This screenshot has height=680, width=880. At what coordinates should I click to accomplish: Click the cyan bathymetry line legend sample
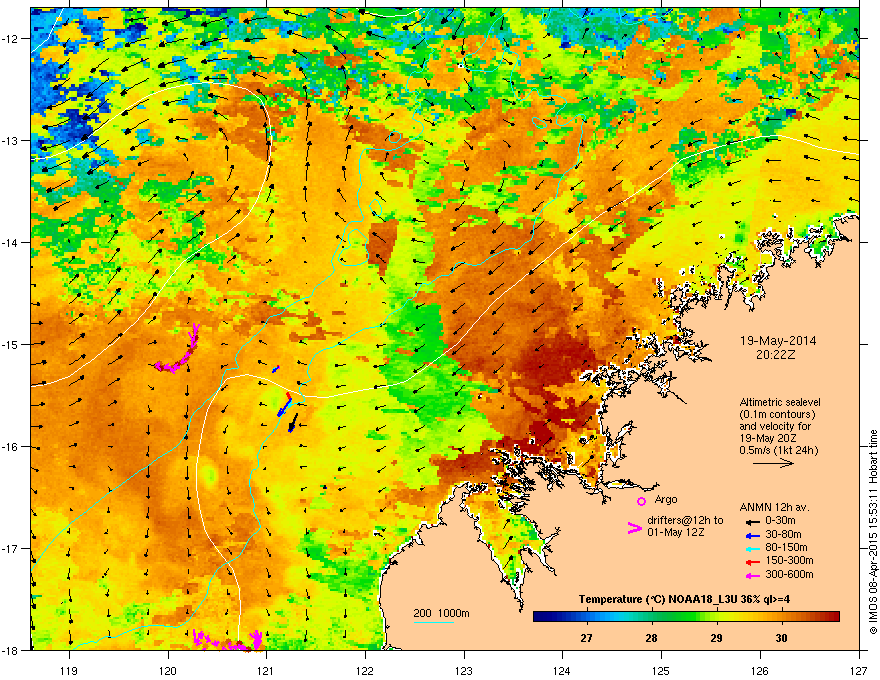click(x=434, y=622)
